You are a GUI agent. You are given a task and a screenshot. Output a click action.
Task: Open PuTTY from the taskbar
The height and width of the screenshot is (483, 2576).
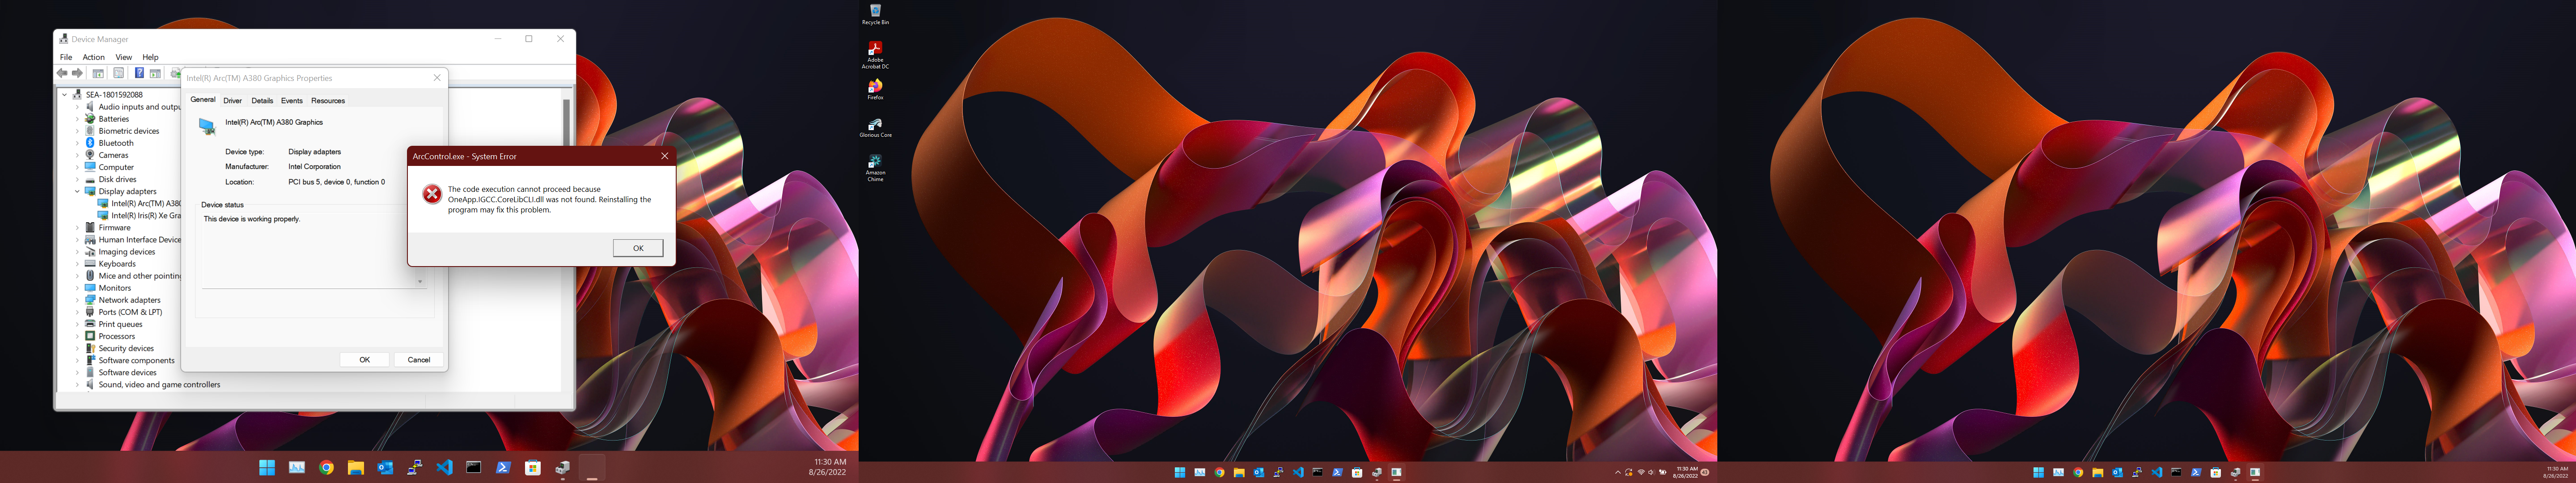(x=414, y=467)
